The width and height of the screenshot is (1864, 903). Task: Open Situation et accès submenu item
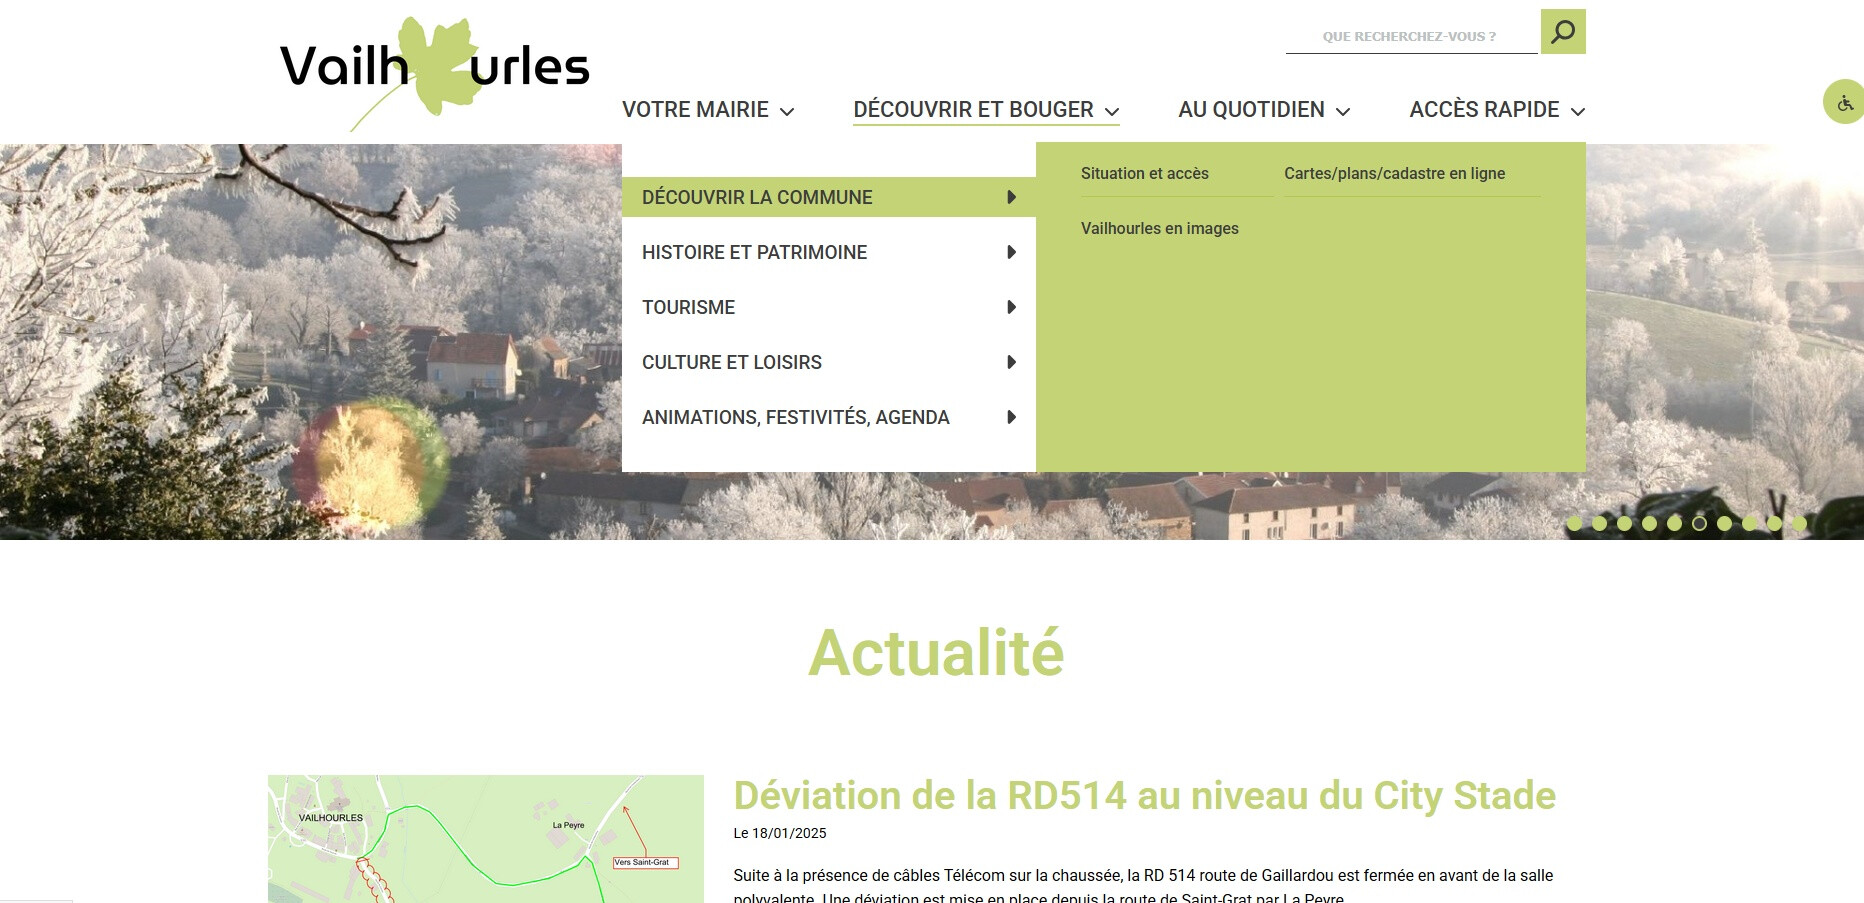pyautogui.click(x=1144, y=174)
